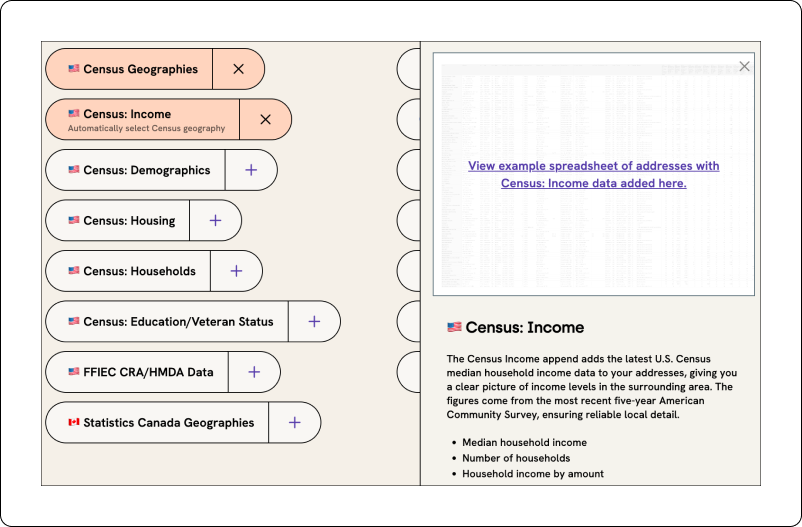Click the example spreadsheet preview thumbnail
This screenshot has width=802, height=527.
click(593, 174)
